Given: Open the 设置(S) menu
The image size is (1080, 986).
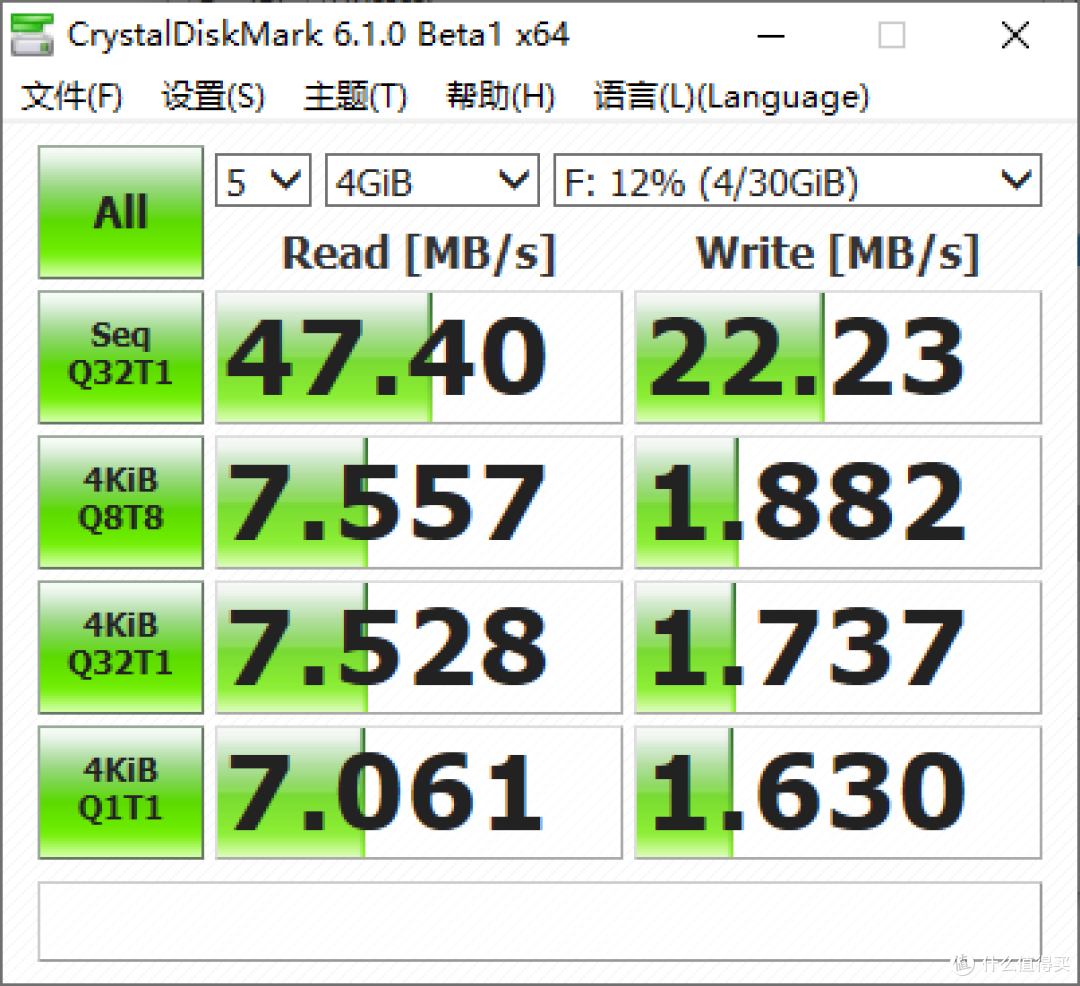Looking at the screenshot, I should click(213, 96).
